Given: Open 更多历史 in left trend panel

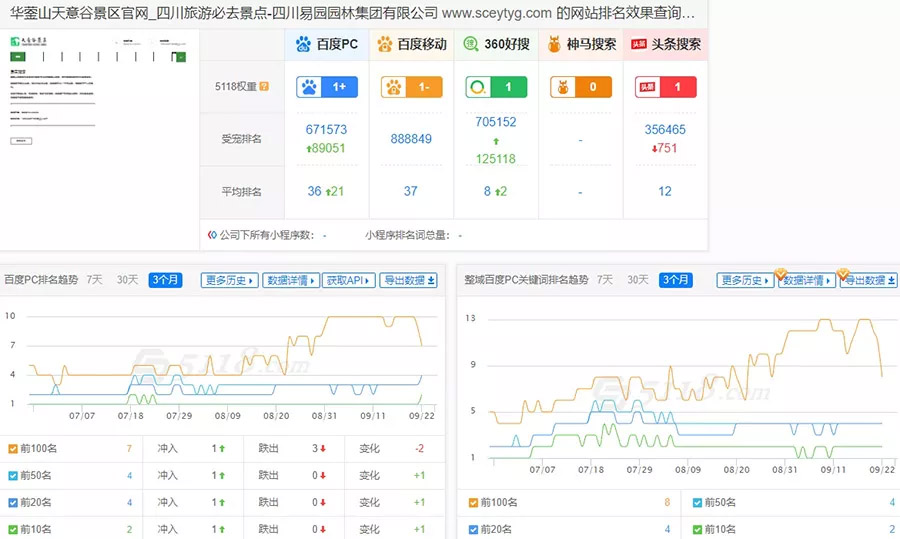Looking at the screenshot, I should [230, 280].
